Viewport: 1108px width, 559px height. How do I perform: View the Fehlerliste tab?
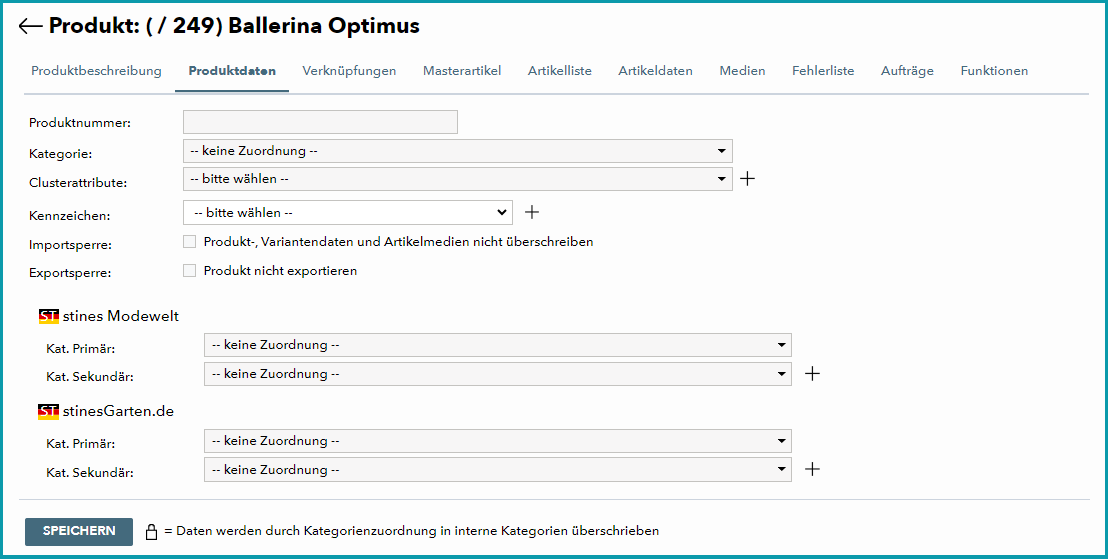tap(823, 71)
